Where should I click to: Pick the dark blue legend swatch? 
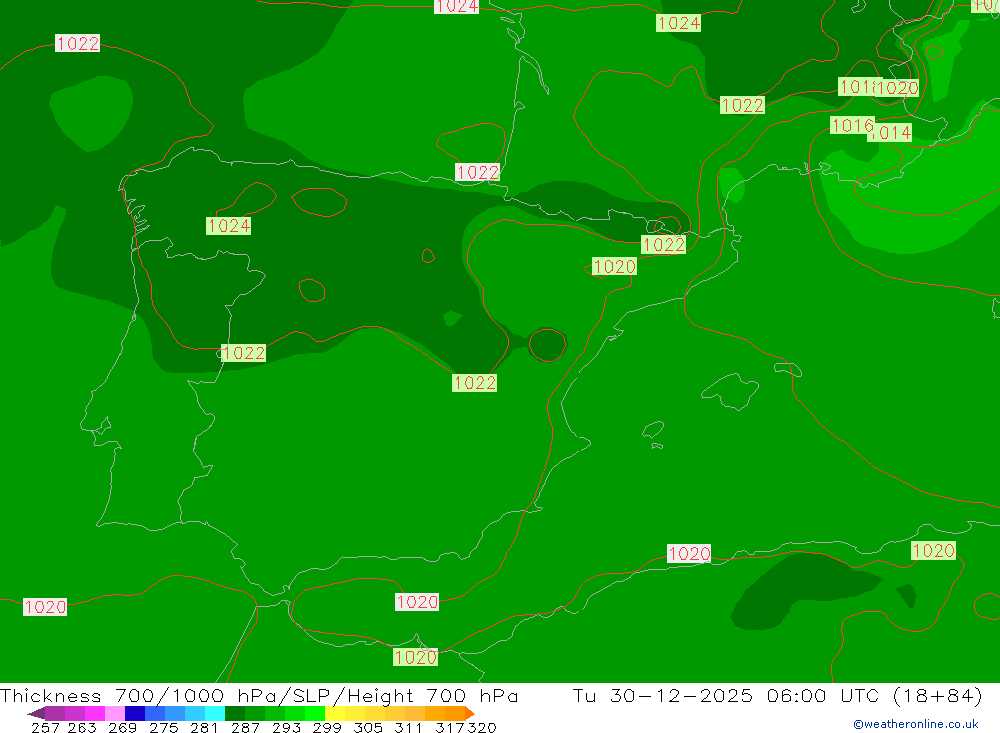click(x=135, y=713)
